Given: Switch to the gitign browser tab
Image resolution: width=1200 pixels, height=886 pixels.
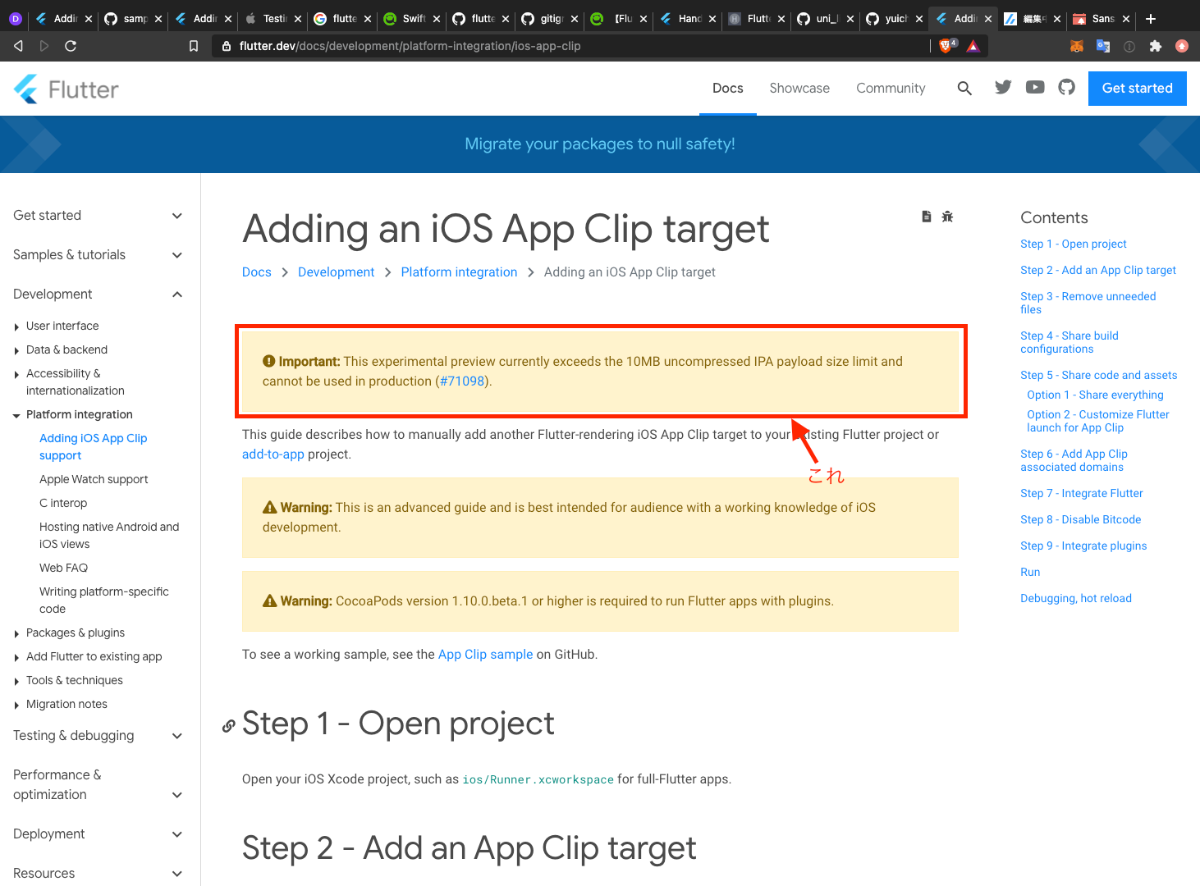Looking at the screenshot, I should (x=551, y=18).
